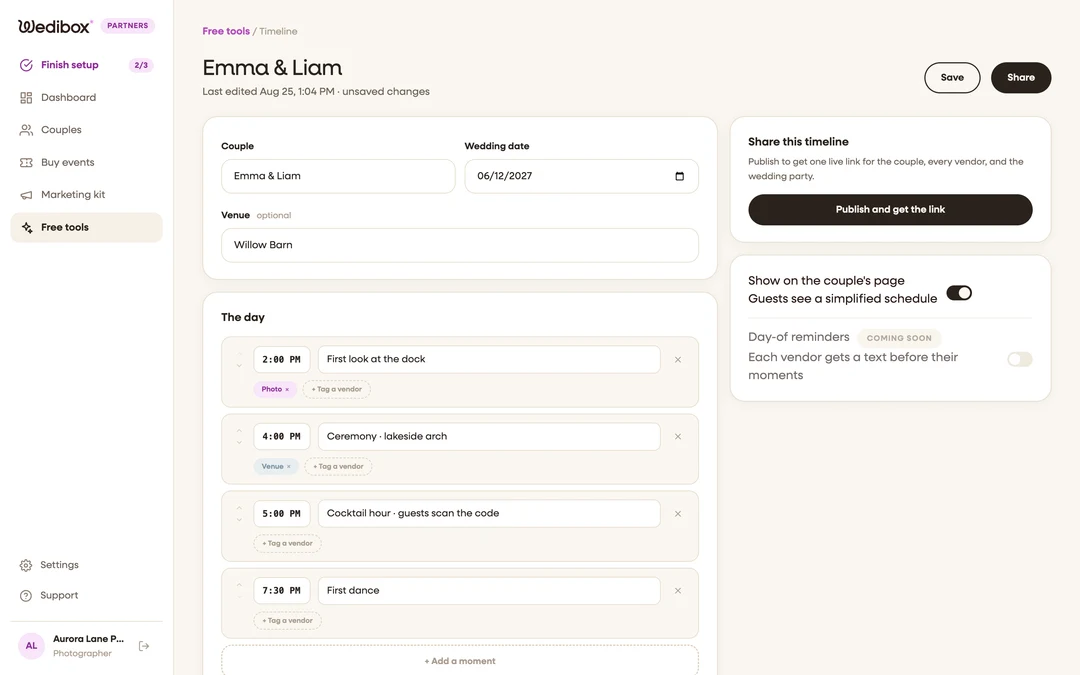1080x675 pixels.
Task: Go to Dashboard in the sidebar
Action: [86, 97]
